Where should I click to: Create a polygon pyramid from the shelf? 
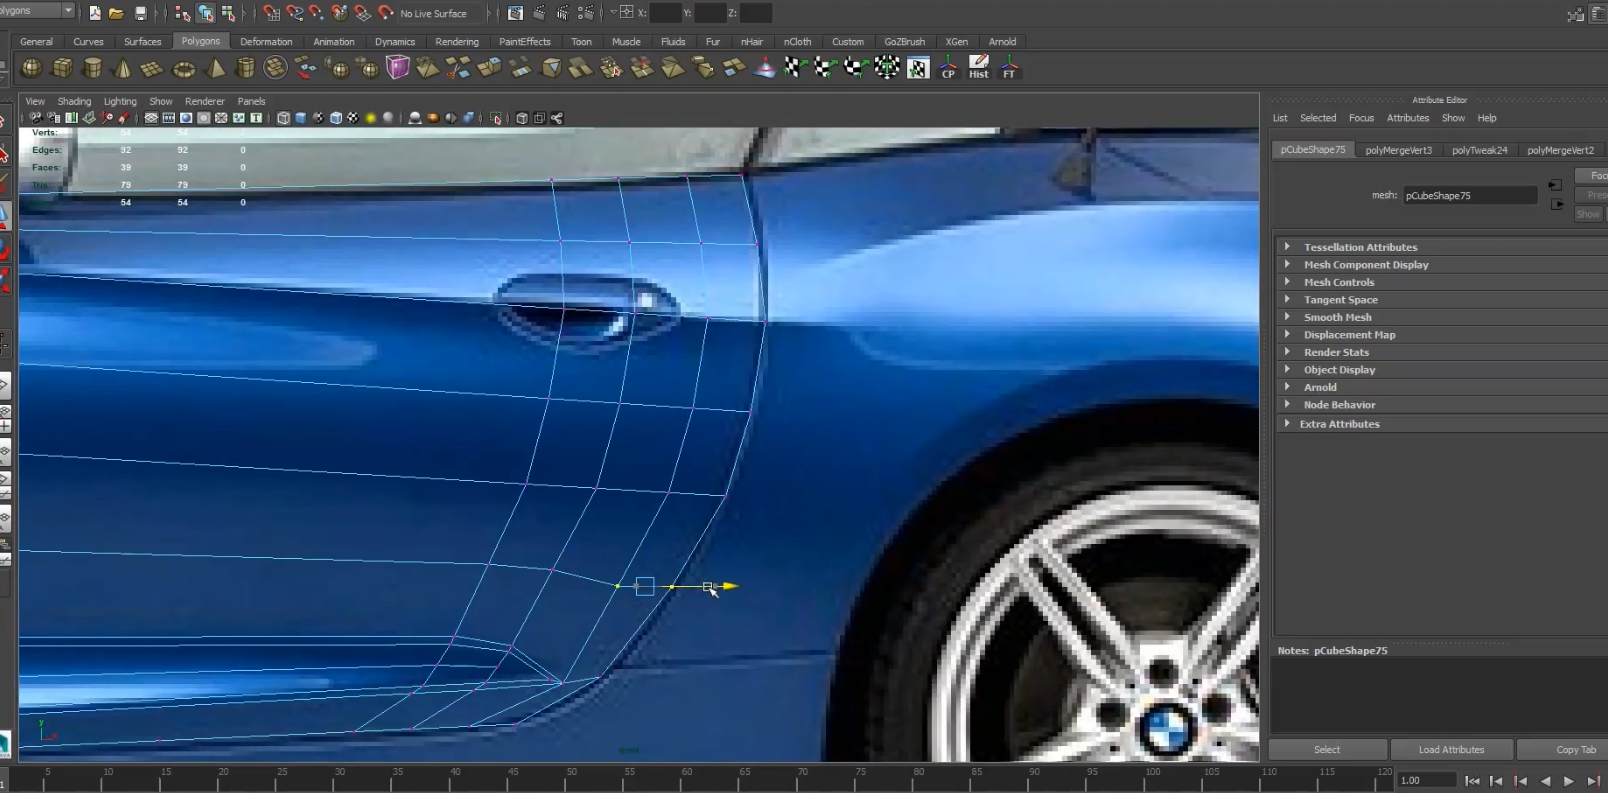pos(215,68)
